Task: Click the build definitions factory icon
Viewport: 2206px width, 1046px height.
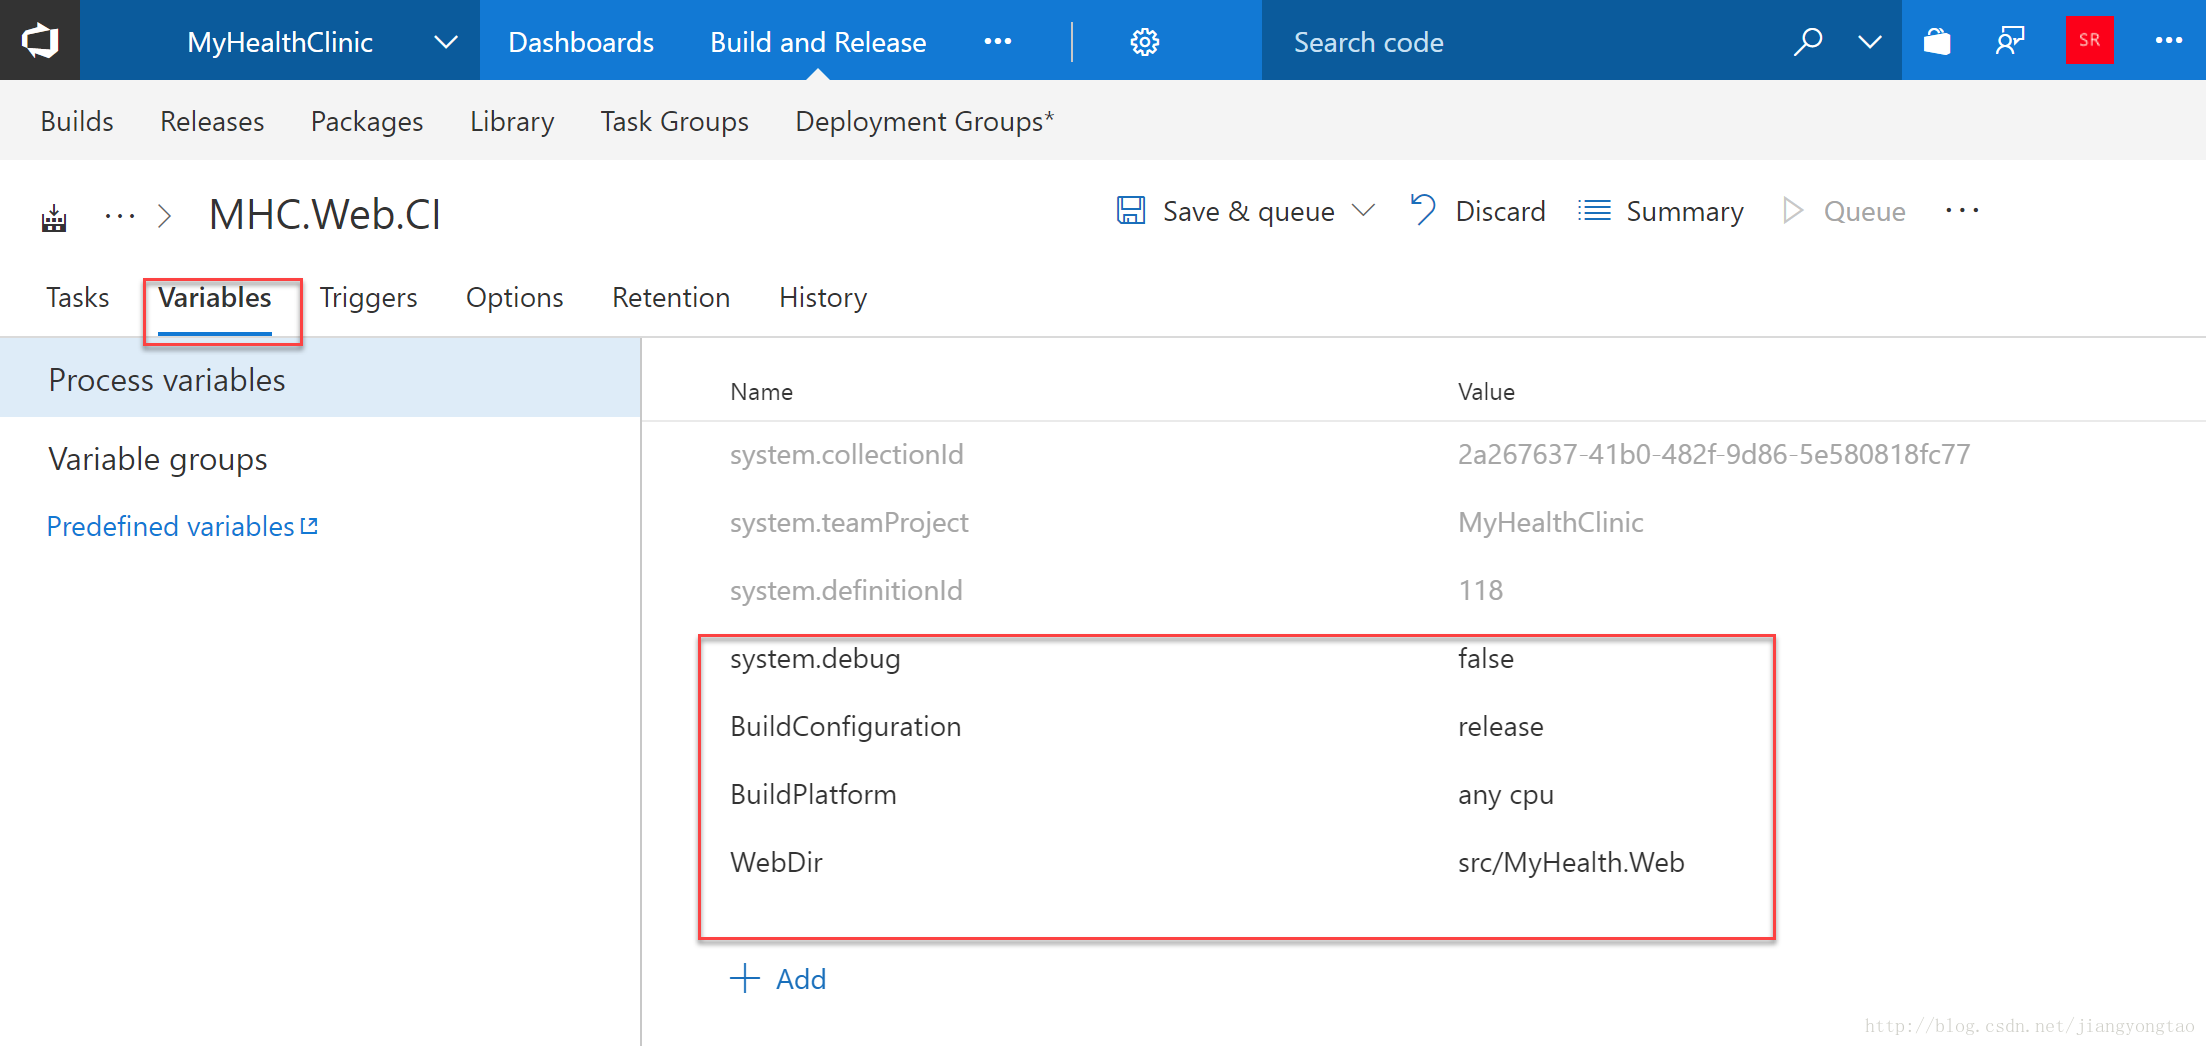Action: pyautogui.click(x=54, y=216)
